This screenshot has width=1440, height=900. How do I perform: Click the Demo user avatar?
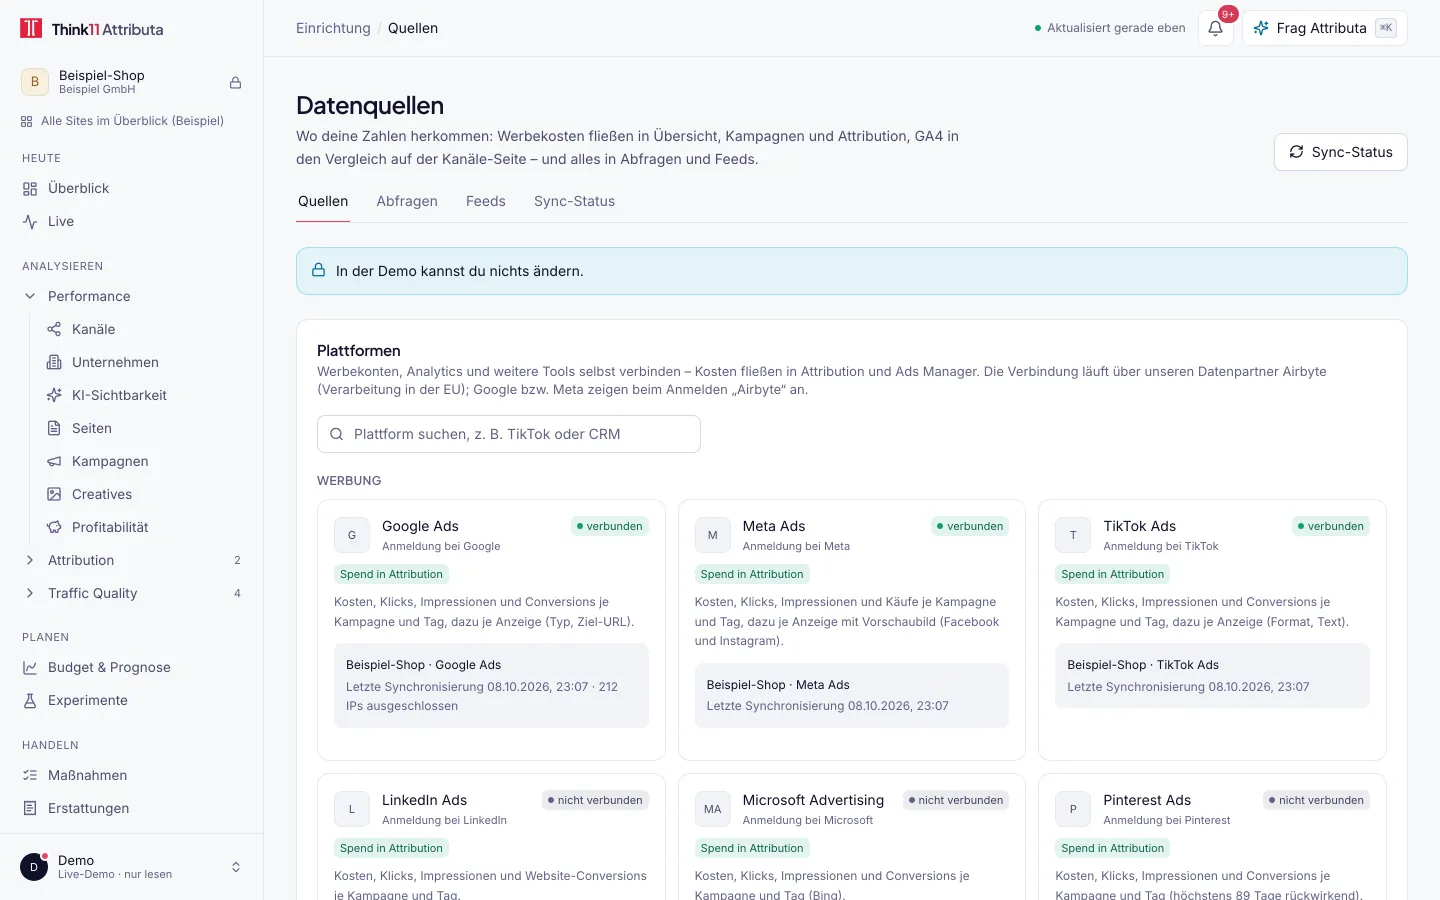(34, 867)
